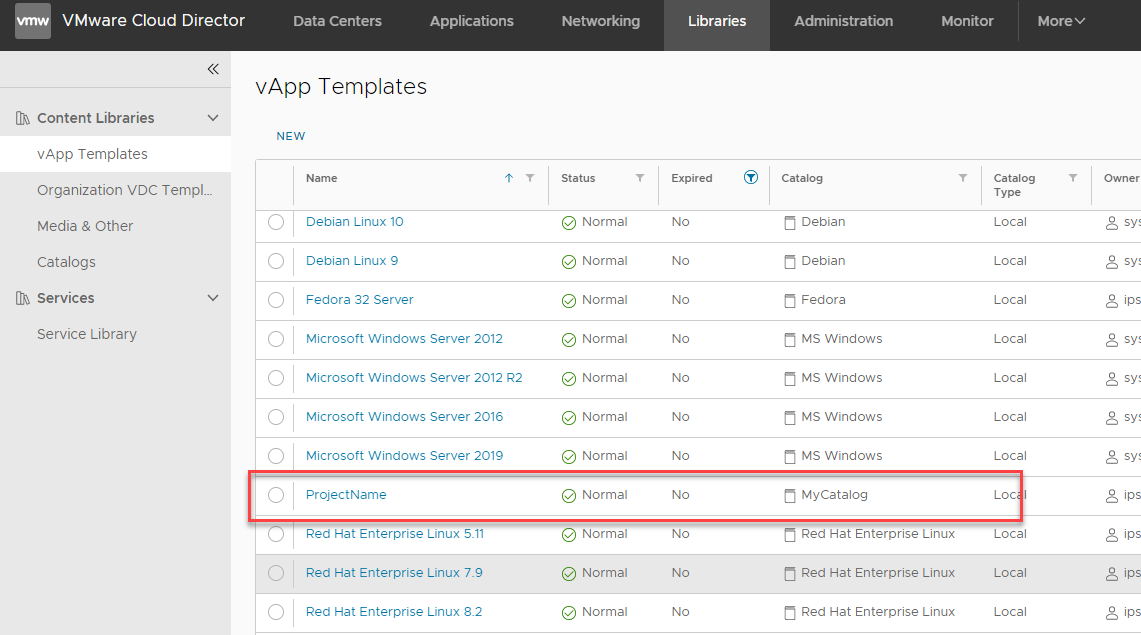
Task: Select the Debian Linux 10 radio button
Action: [x=276, y=222]
